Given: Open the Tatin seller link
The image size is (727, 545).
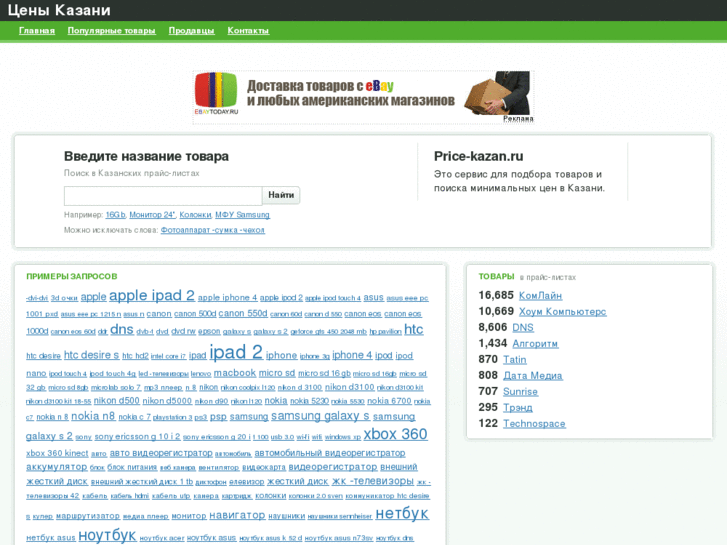Looking at the screenshot, I should [x=515, y=359].
